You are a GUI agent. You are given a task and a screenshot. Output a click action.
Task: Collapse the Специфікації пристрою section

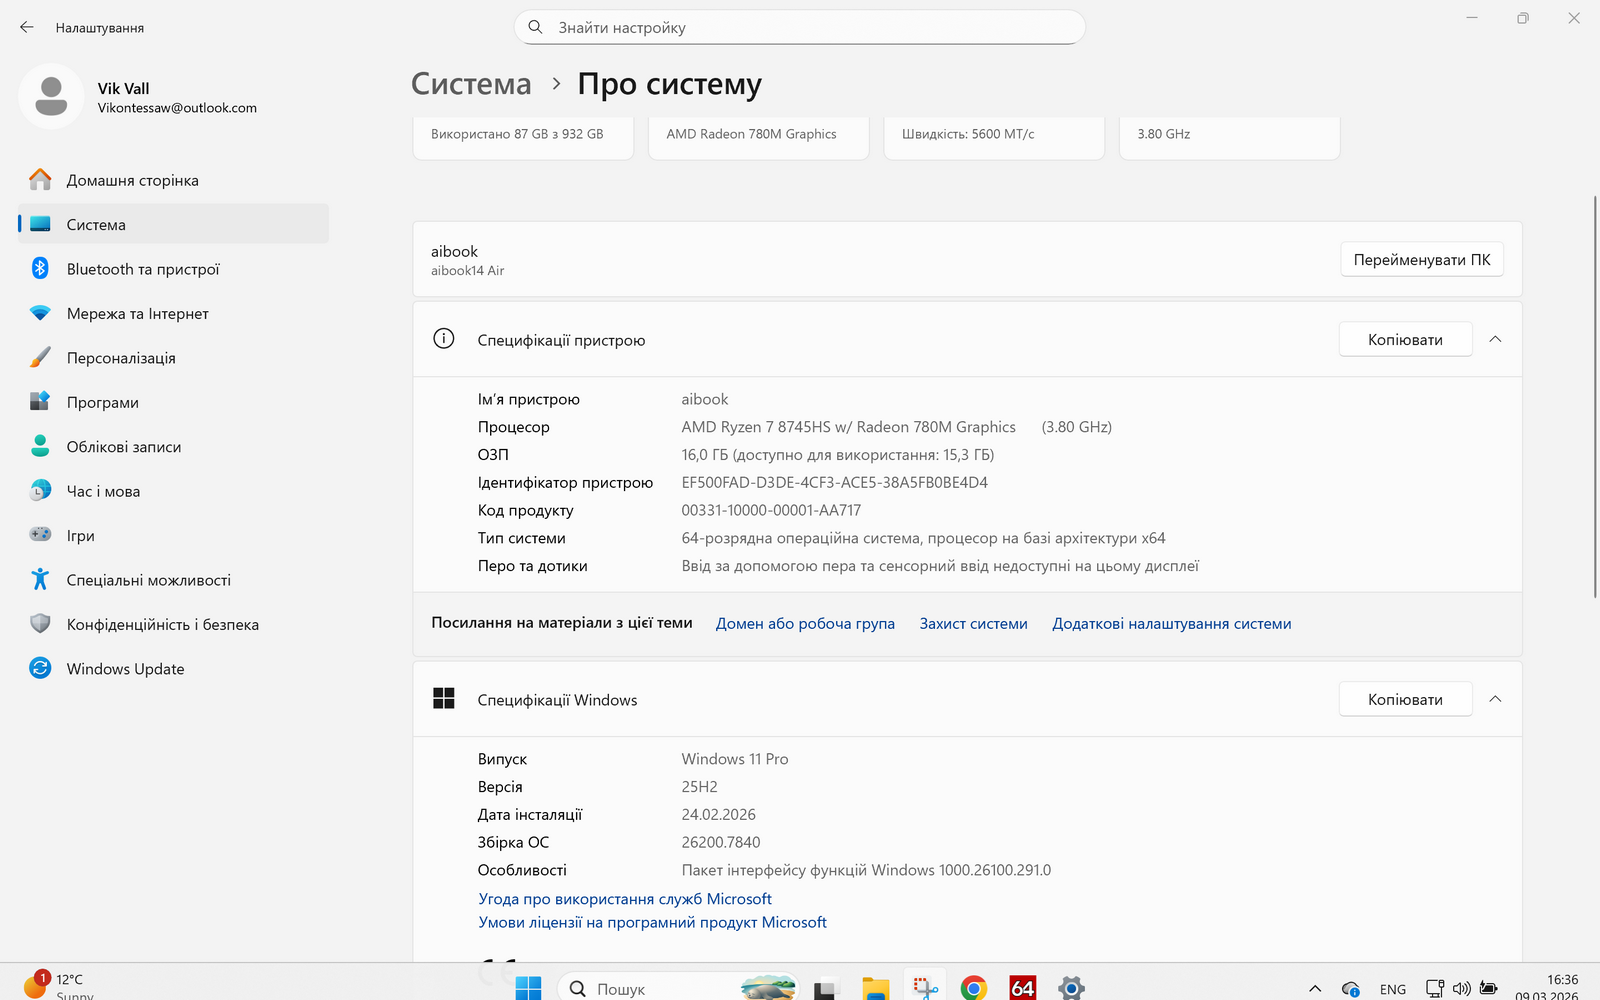pos(1495,340)
